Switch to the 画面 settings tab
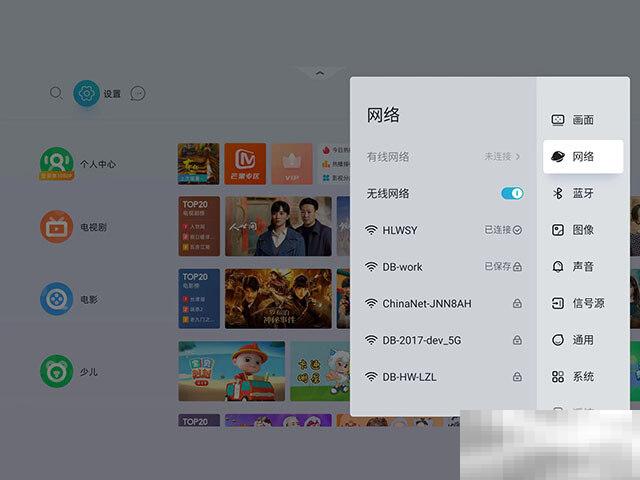640x480 pixels. point(583,120)
